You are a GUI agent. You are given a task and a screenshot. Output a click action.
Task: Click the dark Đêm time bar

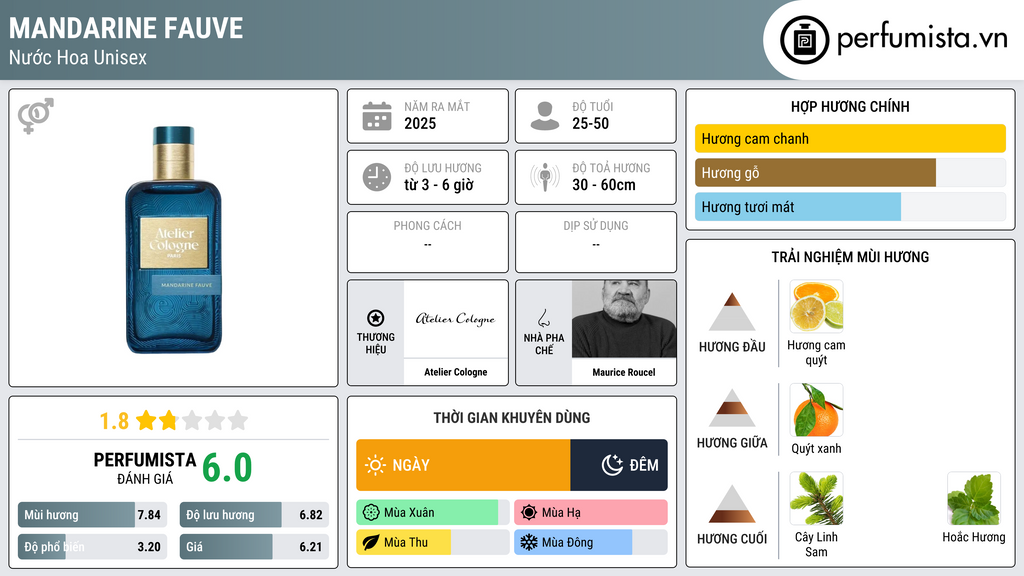click(619, 465)
